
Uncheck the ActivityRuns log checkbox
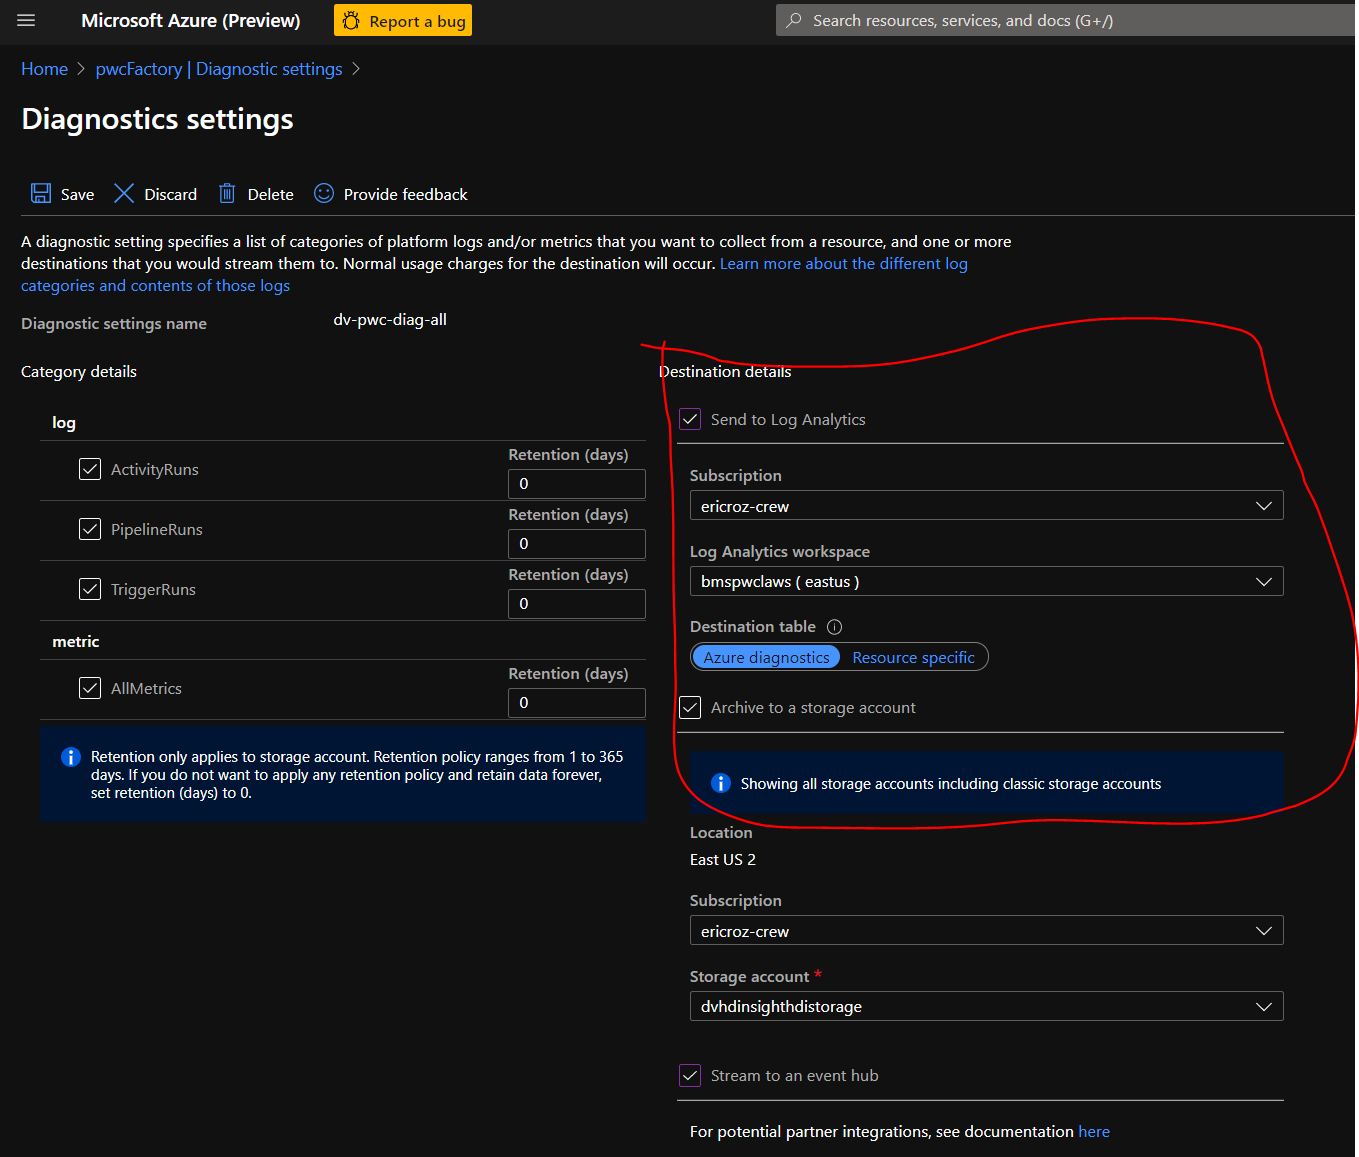[90, 469]
